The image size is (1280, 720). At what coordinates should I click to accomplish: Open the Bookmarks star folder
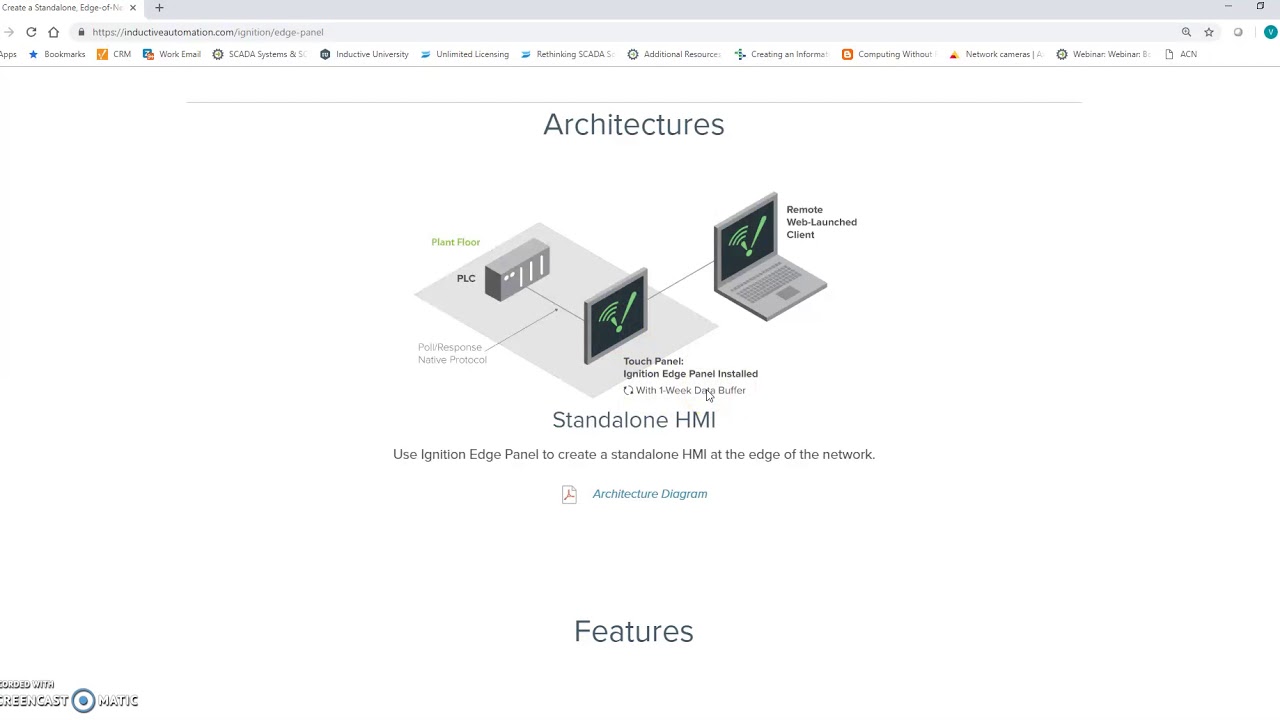tap(56, 54)
